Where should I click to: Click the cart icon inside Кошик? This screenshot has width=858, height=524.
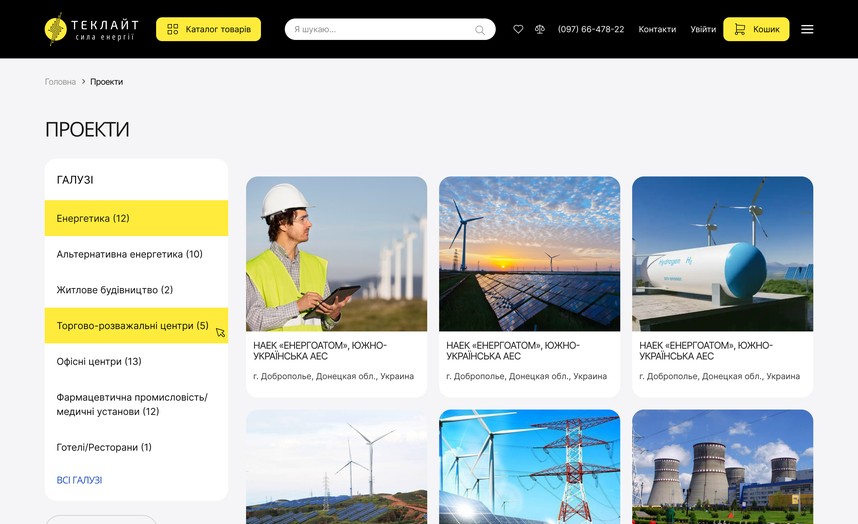pyautogui.click(x=740, y=30)
